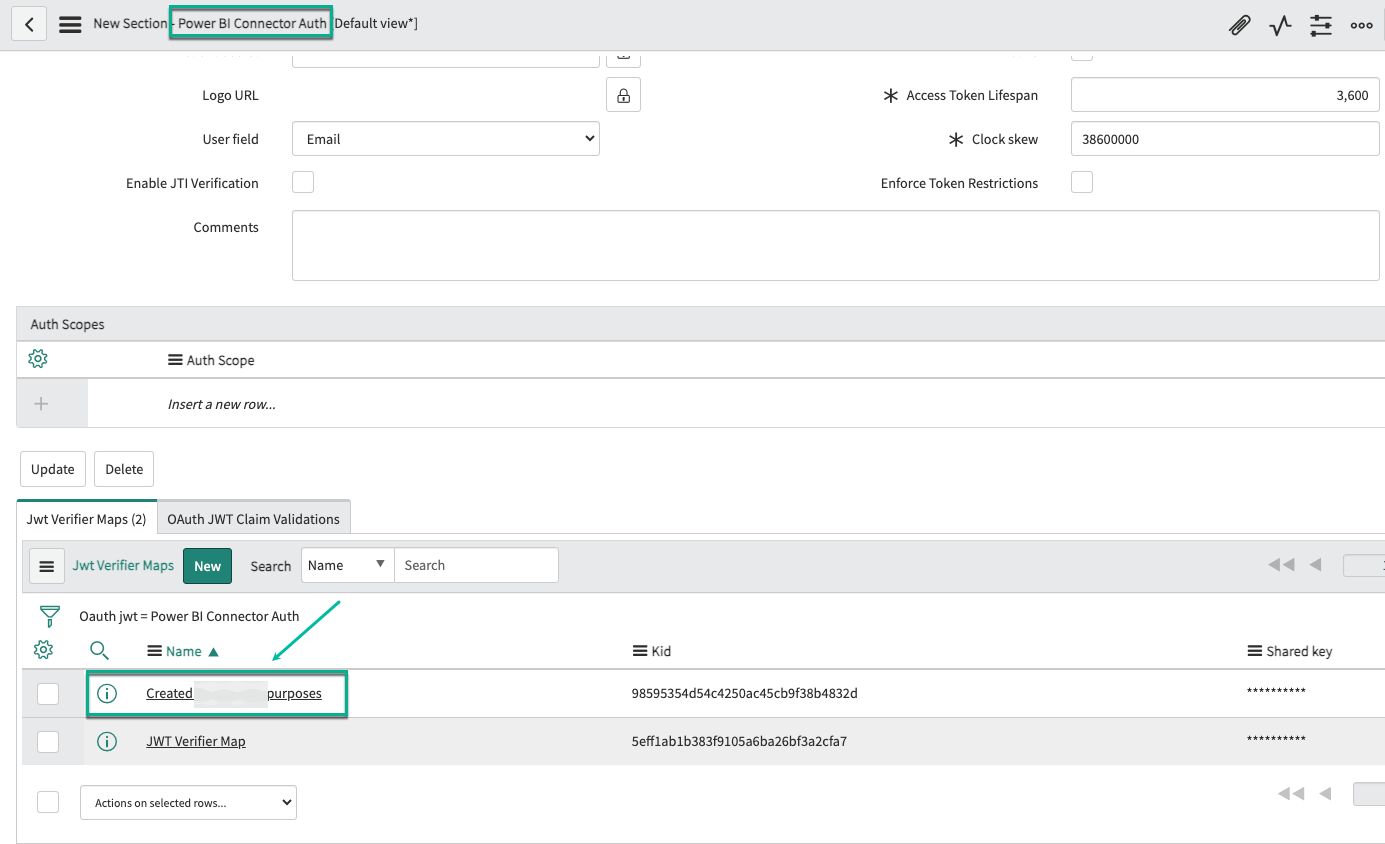Image resolution: width=1385 pixels, height=844 pixels.
Task: Click the personalize form sliders icon
Action: click(1321, 25)
